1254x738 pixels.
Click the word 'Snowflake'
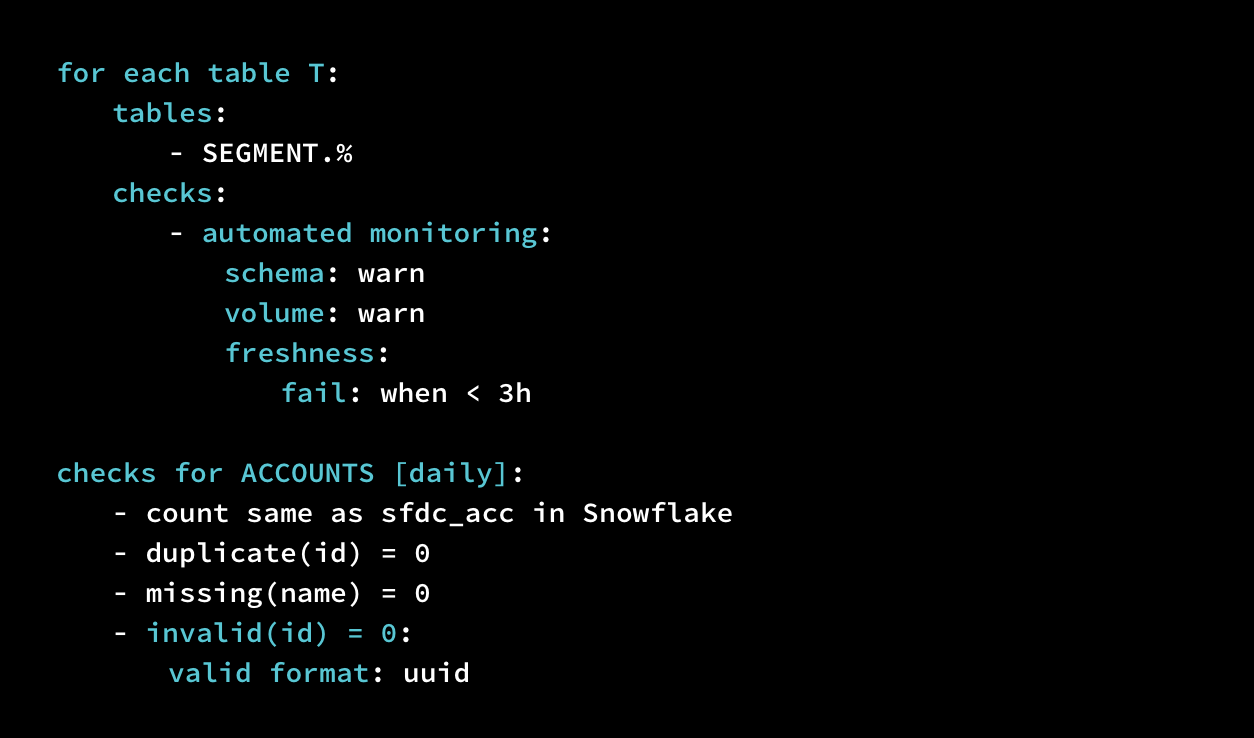657,513
